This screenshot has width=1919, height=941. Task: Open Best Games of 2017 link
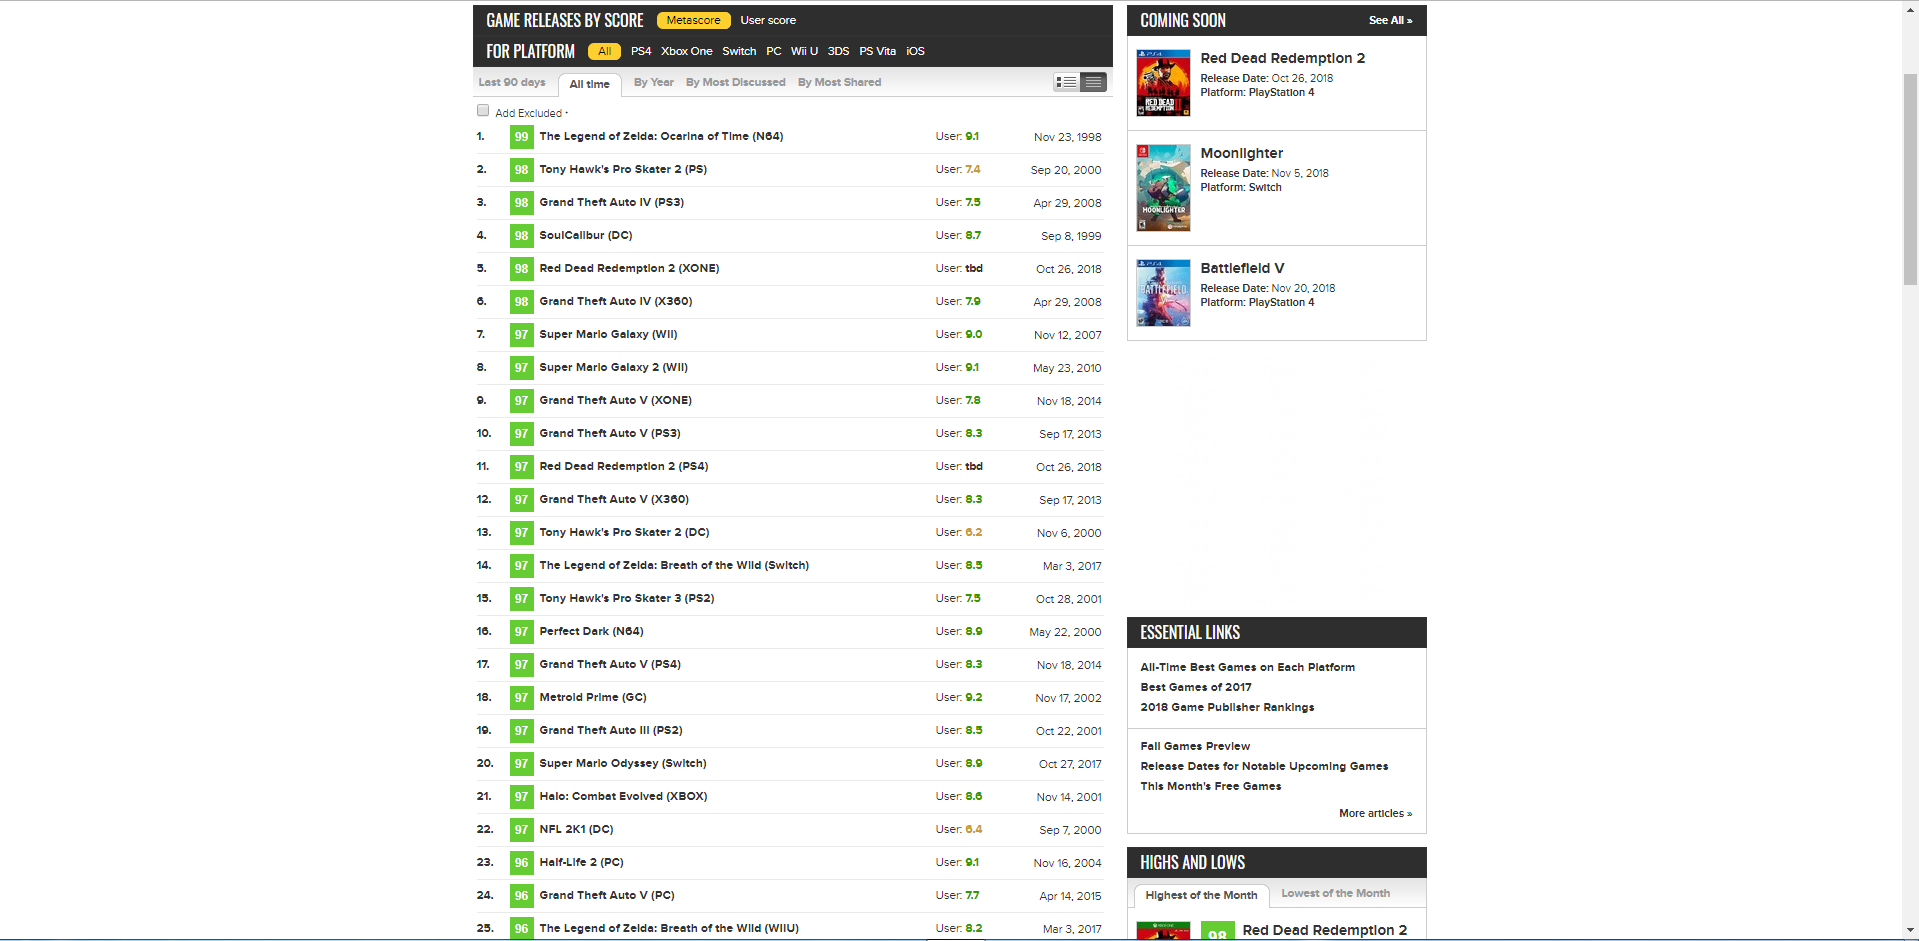pyautogui.click(x=1195, y=687)
